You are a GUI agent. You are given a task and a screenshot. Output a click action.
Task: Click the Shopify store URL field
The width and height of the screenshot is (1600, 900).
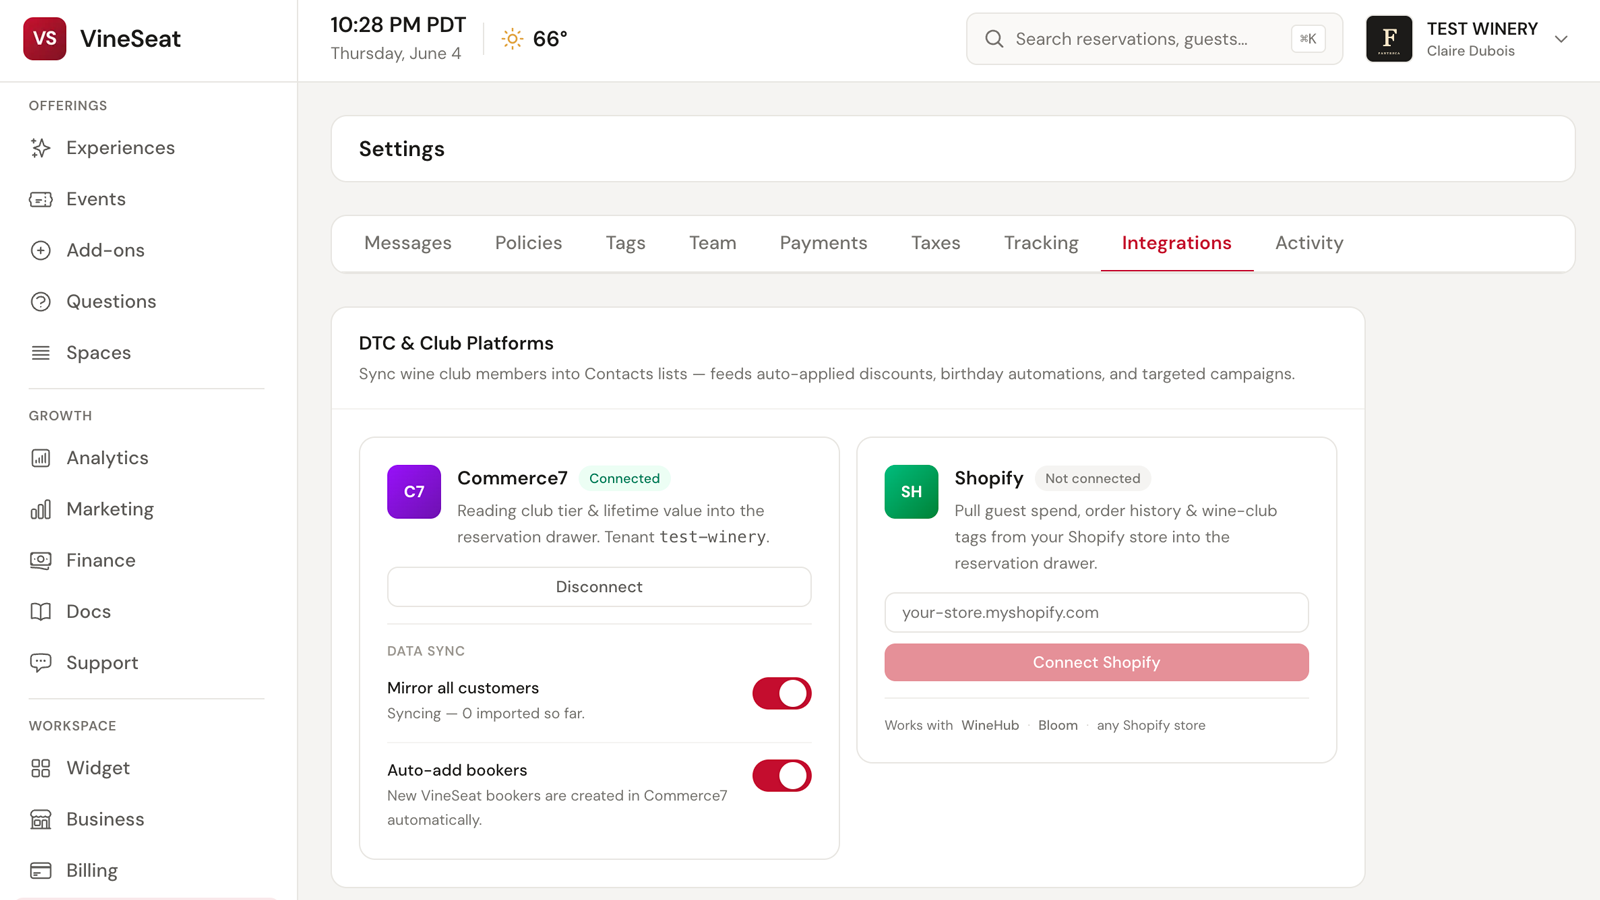1096,612
